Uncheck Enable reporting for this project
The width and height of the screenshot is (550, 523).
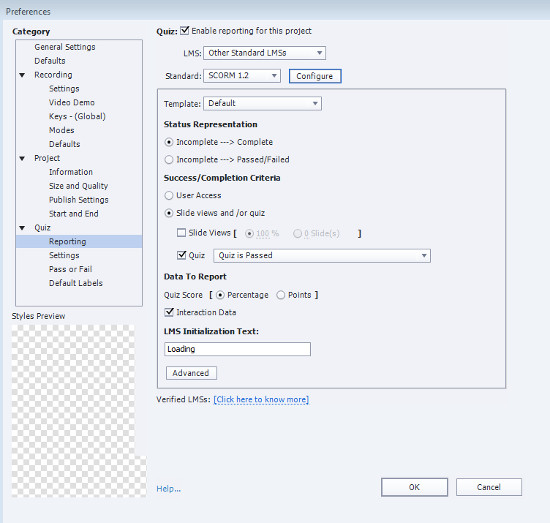(185, 31)
